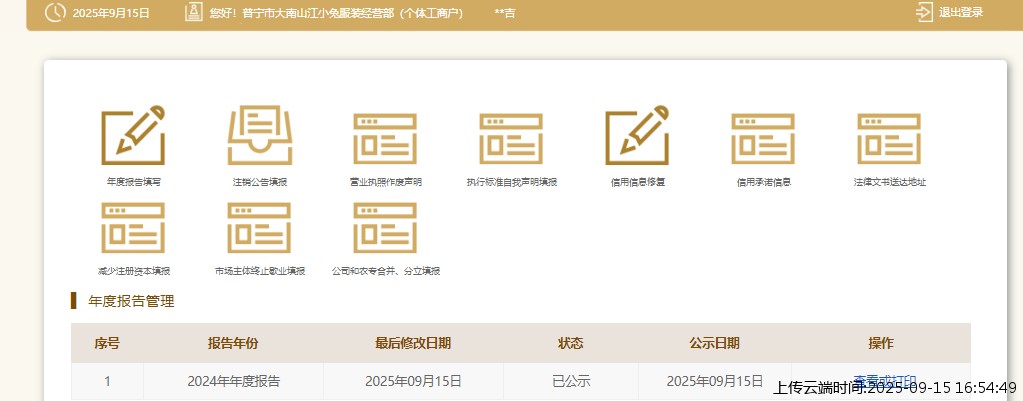Click the 报告年份 column header
1023x401 pixels.
coord(233,344)
